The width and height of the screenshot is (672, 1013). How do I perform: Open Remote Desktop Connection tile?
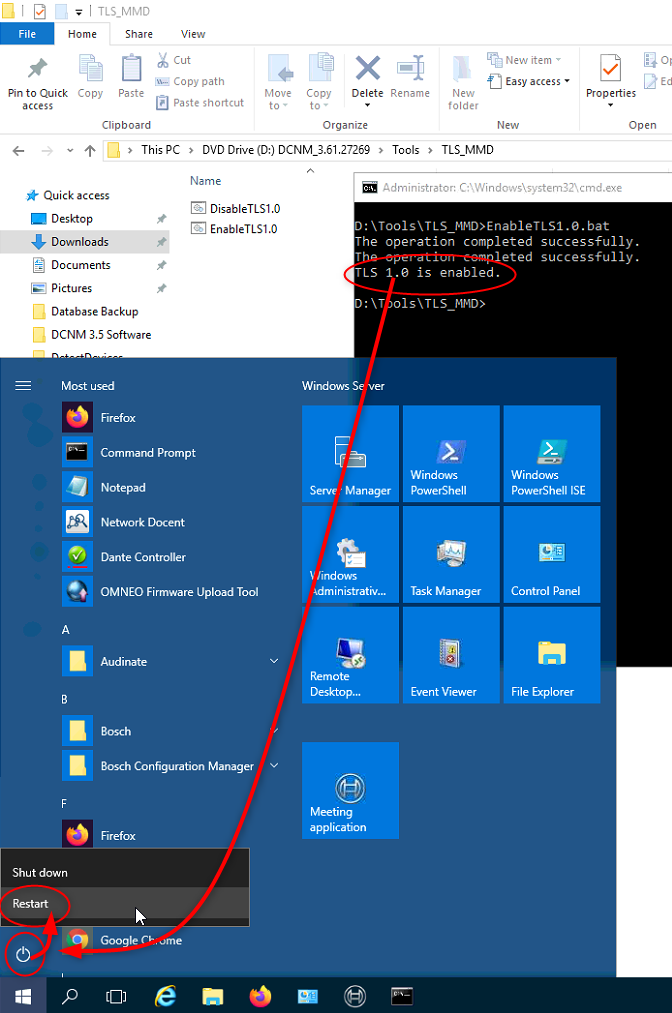click(350, 655)
